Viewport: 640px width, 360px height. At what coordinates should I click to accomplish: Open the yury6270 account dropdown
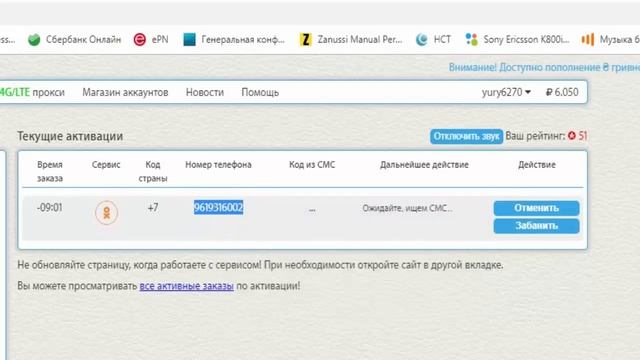506,92
